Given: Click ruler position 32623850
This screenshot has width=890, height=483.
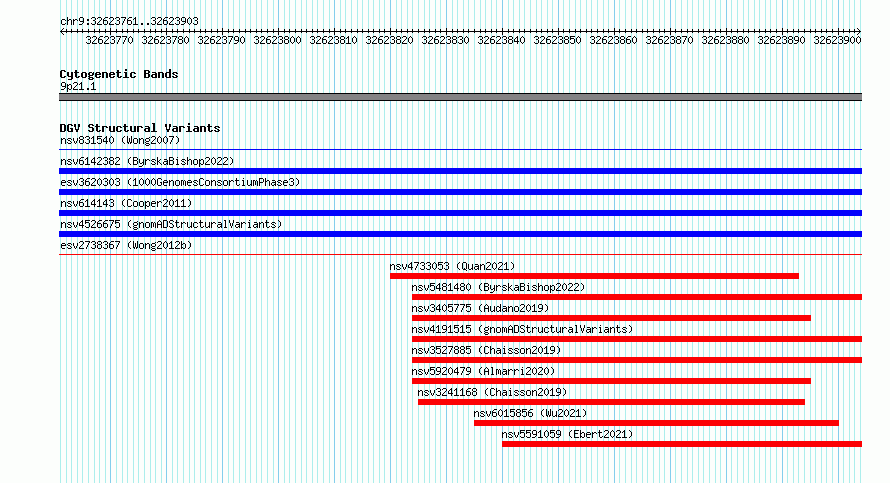Looking at the screenshot, I should [x=557, y=40].
